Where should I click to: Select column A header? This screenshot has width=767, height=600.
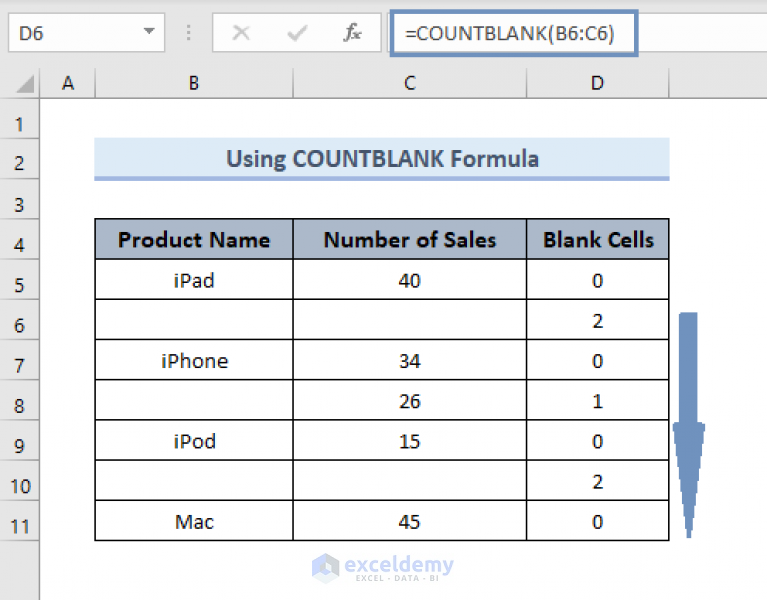pyautogui.click(x=68, y=83)
